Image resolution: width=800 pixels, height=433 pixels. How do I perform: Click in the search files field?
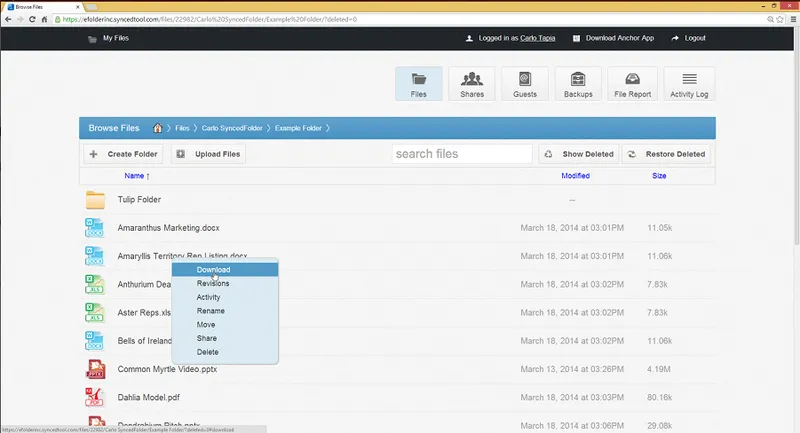[x=462, y=154]
